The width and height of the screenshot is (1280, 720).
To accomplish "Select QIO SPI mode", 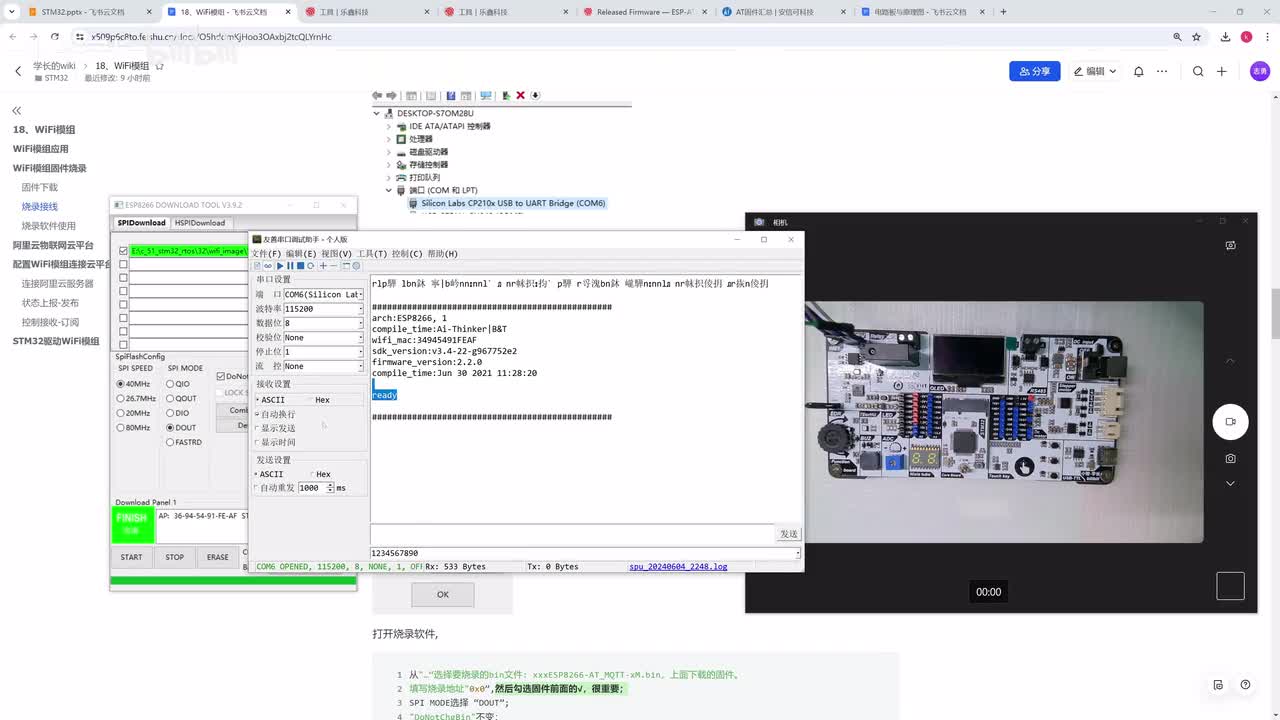I will tap(170, 384).
